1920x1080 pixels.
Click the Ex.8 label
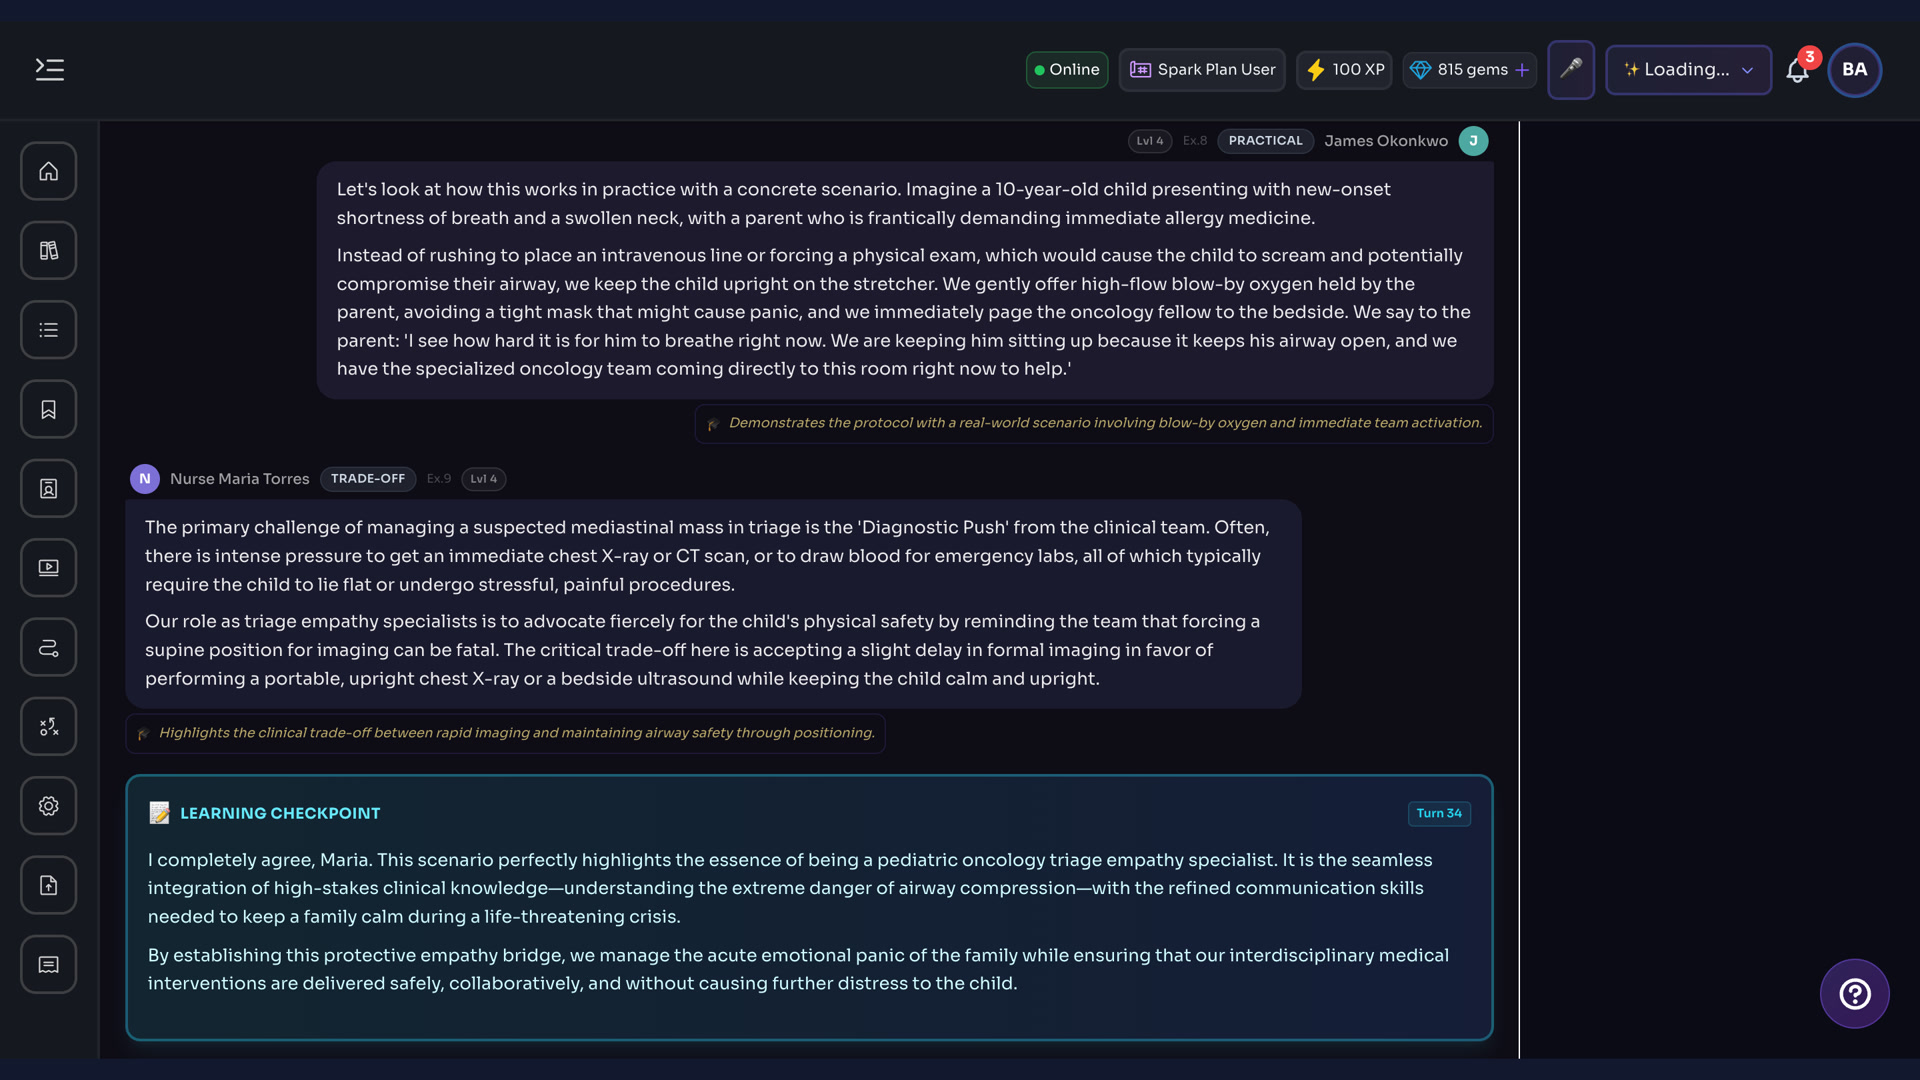pyautogui.click(x=1195, y=141)
